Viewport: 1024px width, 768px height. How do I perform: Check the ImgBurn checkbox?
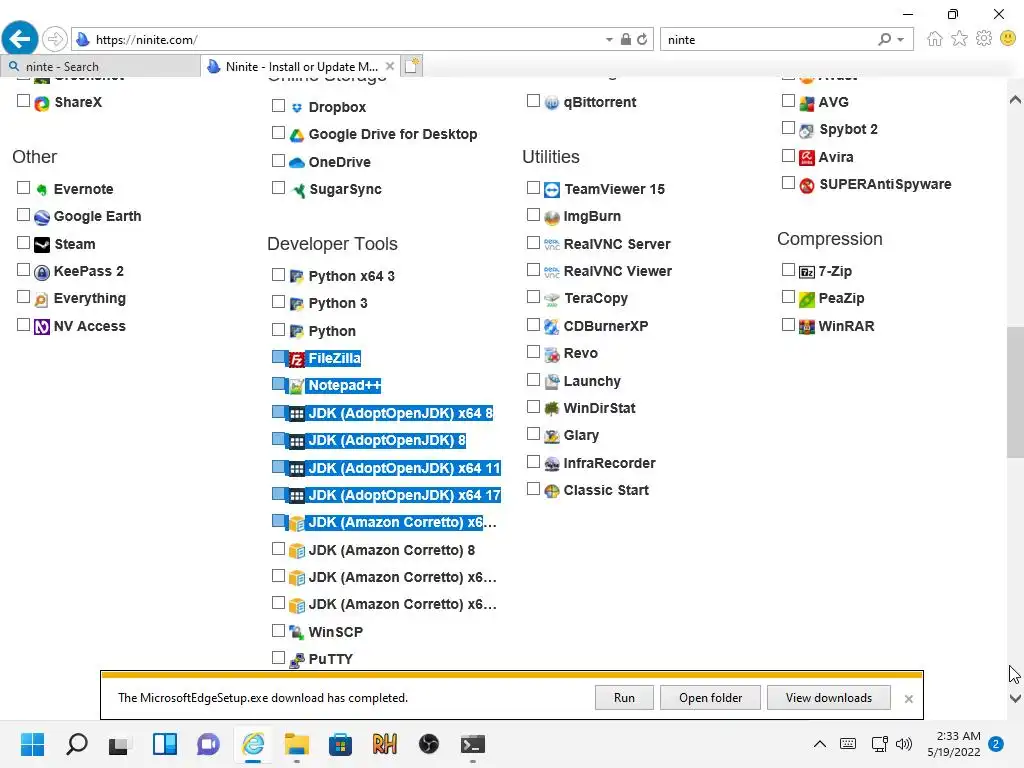tap(534, 215)
